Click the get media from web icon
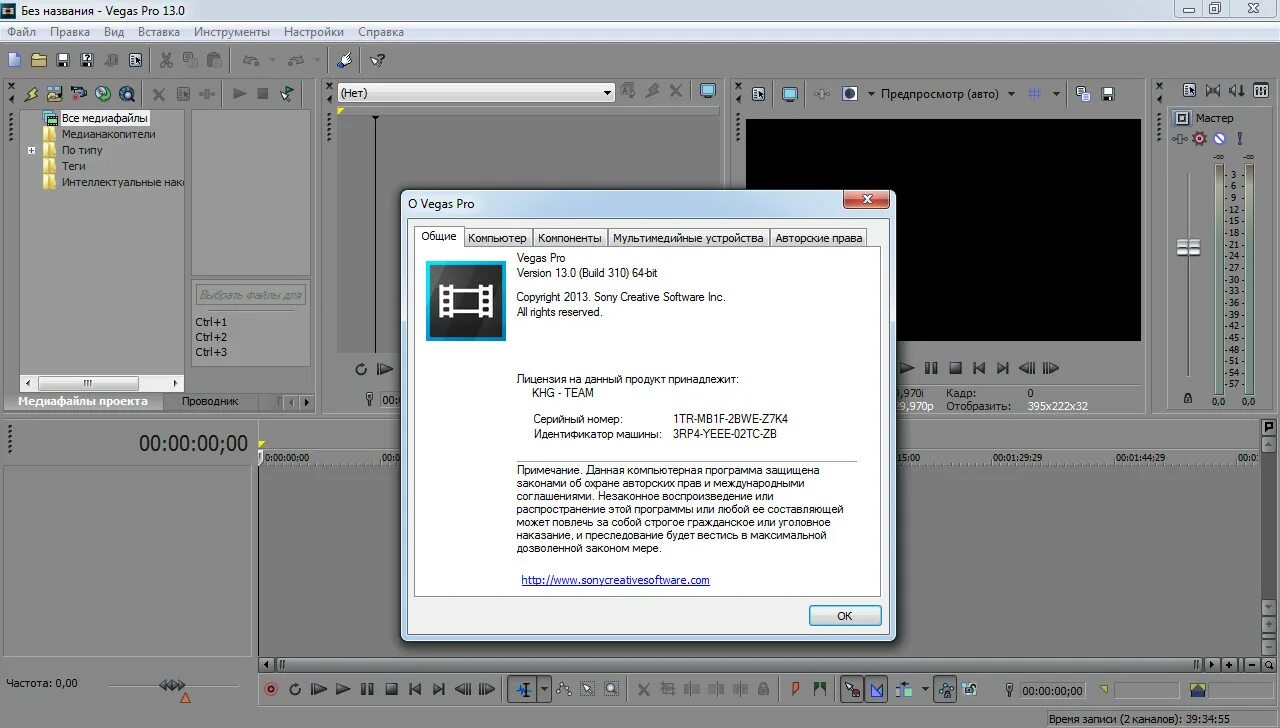The width and height of the screenshot is (1280, 728). (x=127, y=94)
